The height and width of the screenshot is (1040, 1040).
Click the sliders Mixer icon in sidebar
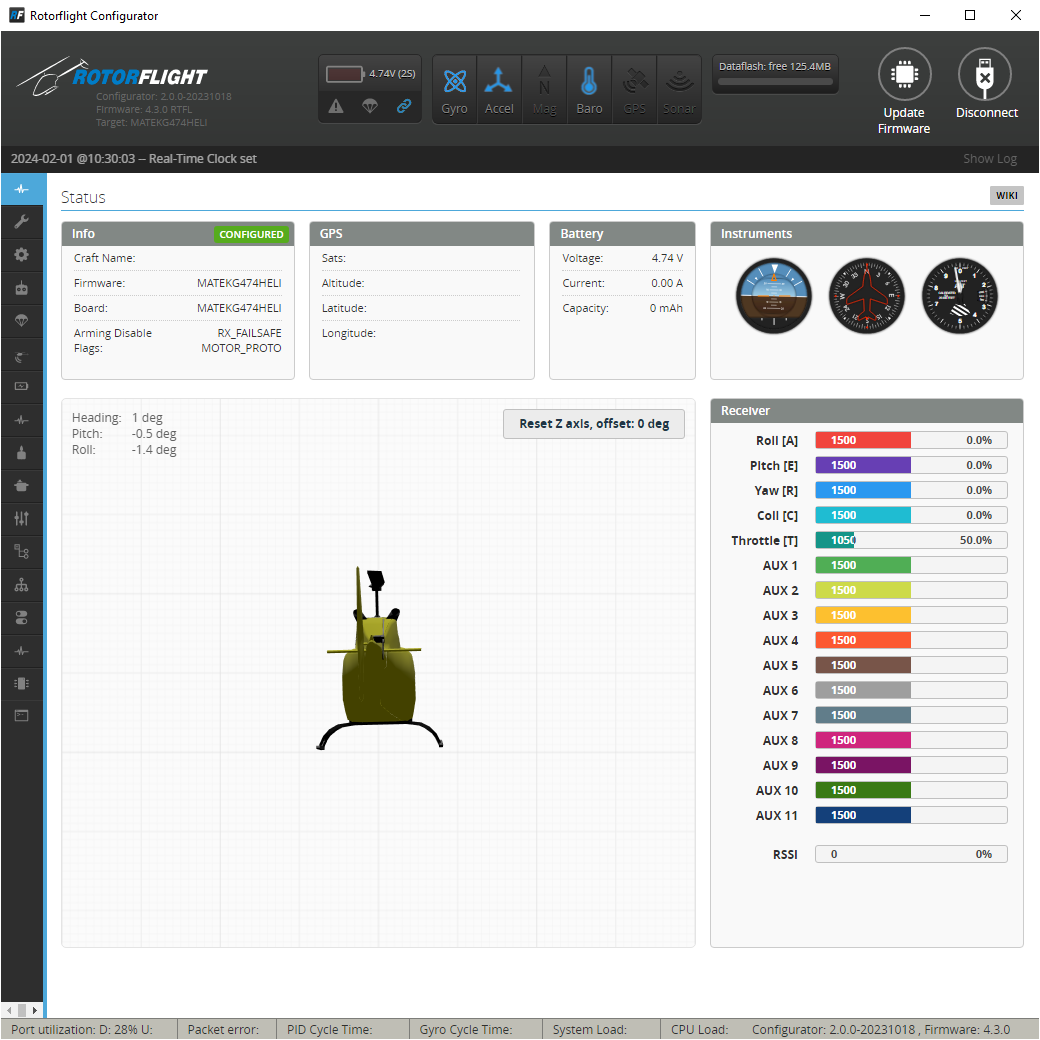tap(21, 518)
